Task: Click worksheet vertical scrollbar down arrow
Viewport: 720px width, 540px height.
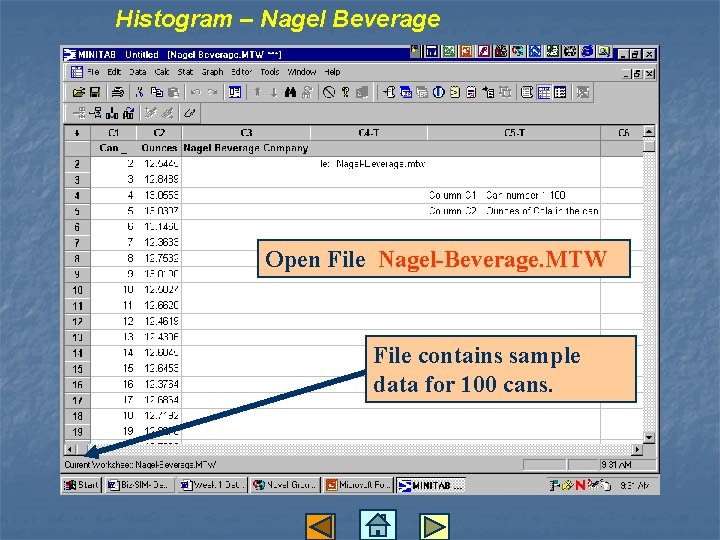Action: 649,438
